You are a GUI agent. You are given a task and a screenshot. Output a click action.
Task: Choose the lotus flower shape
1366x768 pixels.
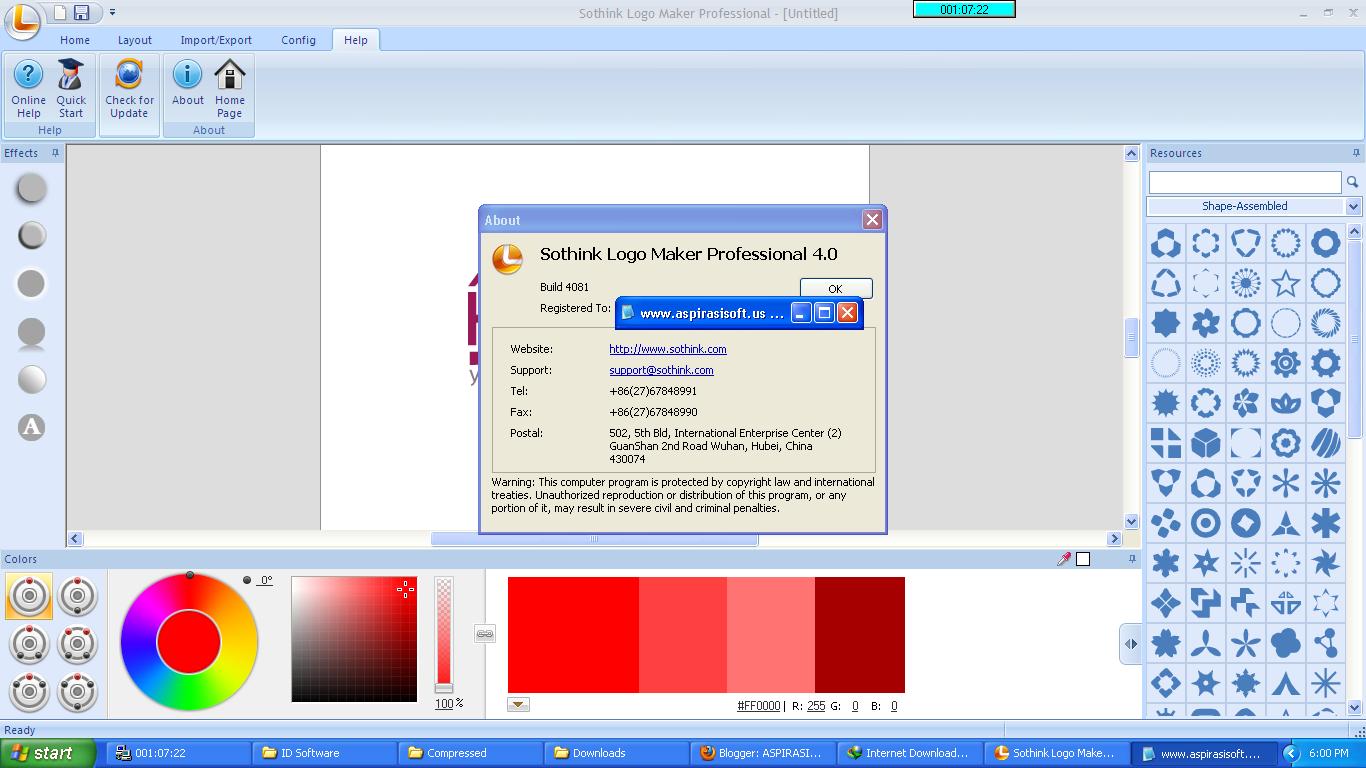[1285, 403]
